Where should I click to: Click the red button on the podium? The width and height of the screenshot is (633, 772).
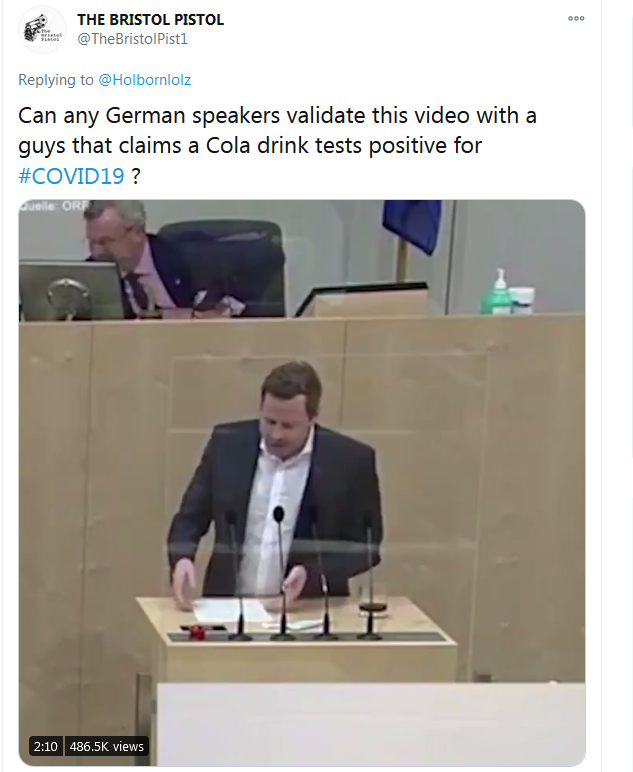tap(197, 632)
